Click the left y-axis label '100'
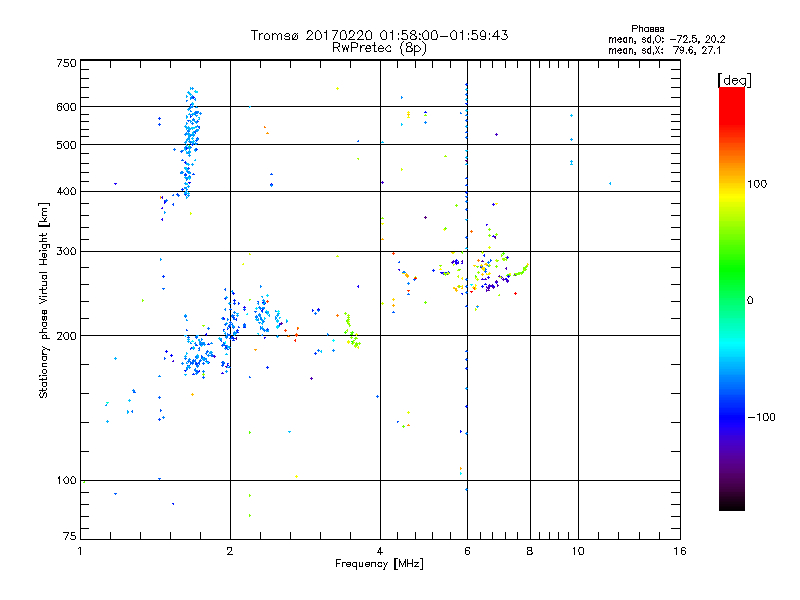Viewport: 800px width, 600px height. [x=66, y=480]
